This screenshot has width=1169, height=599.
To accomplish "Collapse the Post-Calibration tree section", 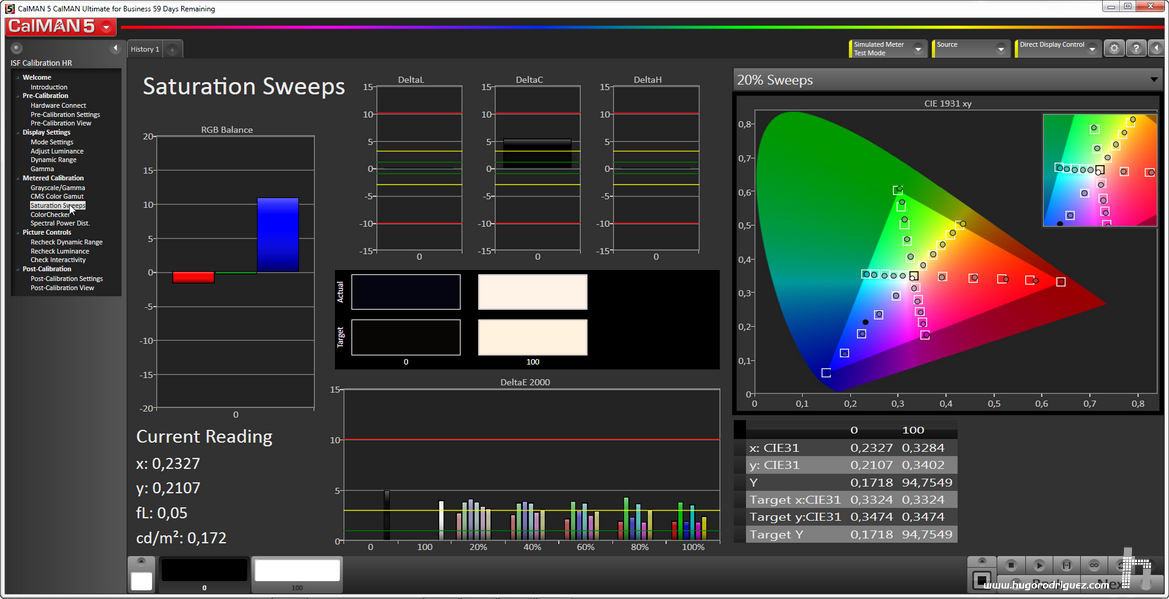I will pyautogui.click(x=17, y=269).
